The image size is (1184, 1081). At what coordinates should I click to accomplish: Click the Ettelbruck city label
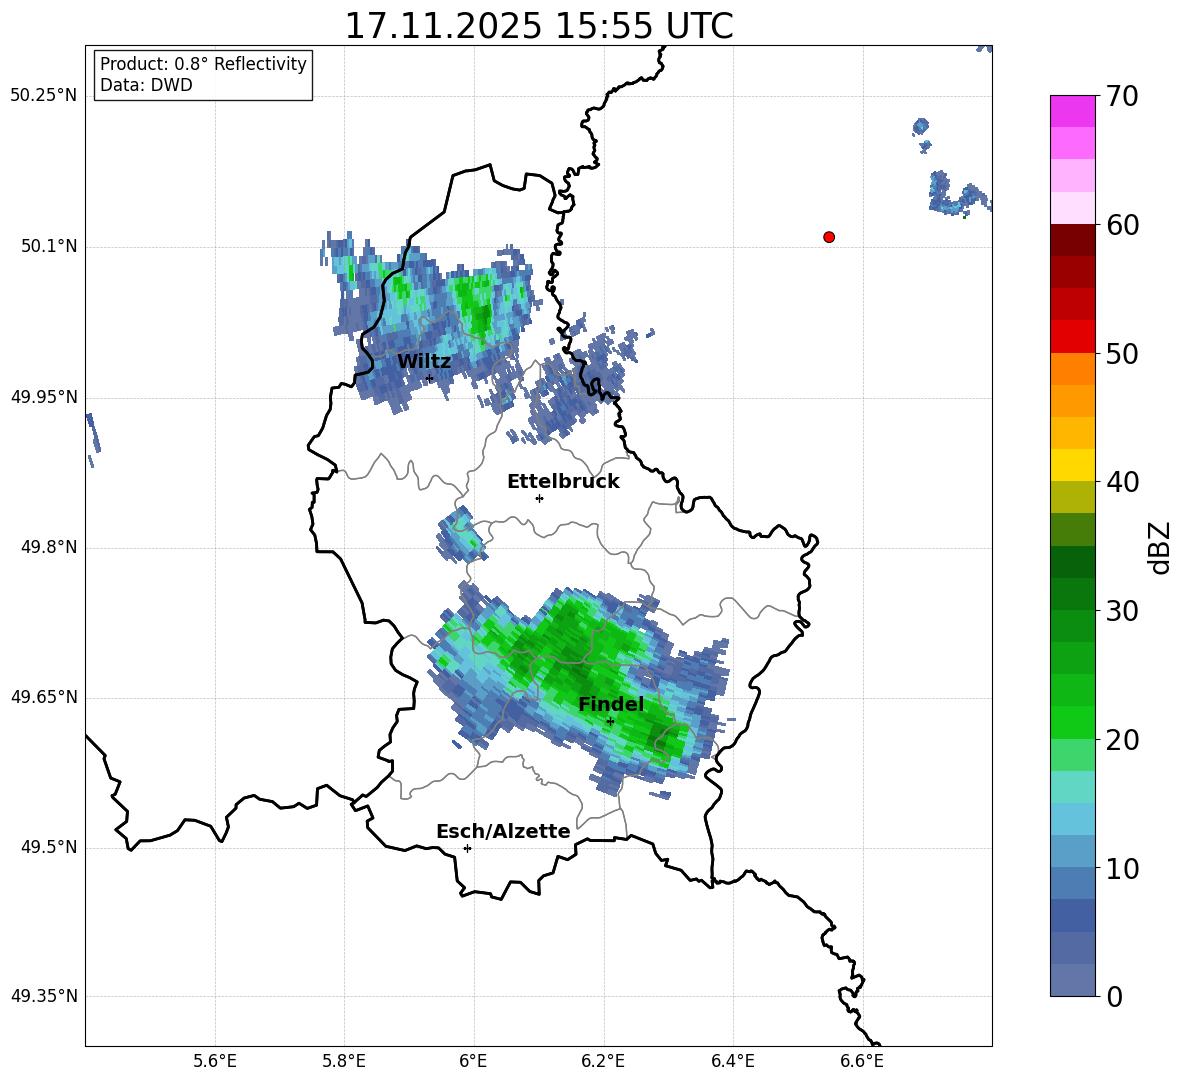point(563,482)
